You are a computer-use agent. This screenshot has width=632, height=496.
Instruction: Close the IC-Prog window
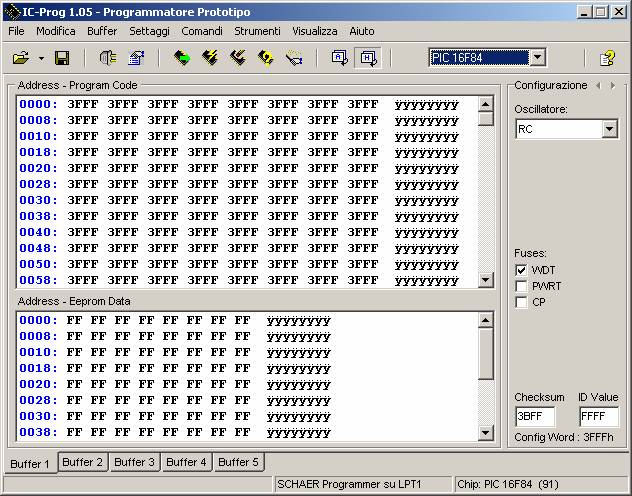pos(619,12)
